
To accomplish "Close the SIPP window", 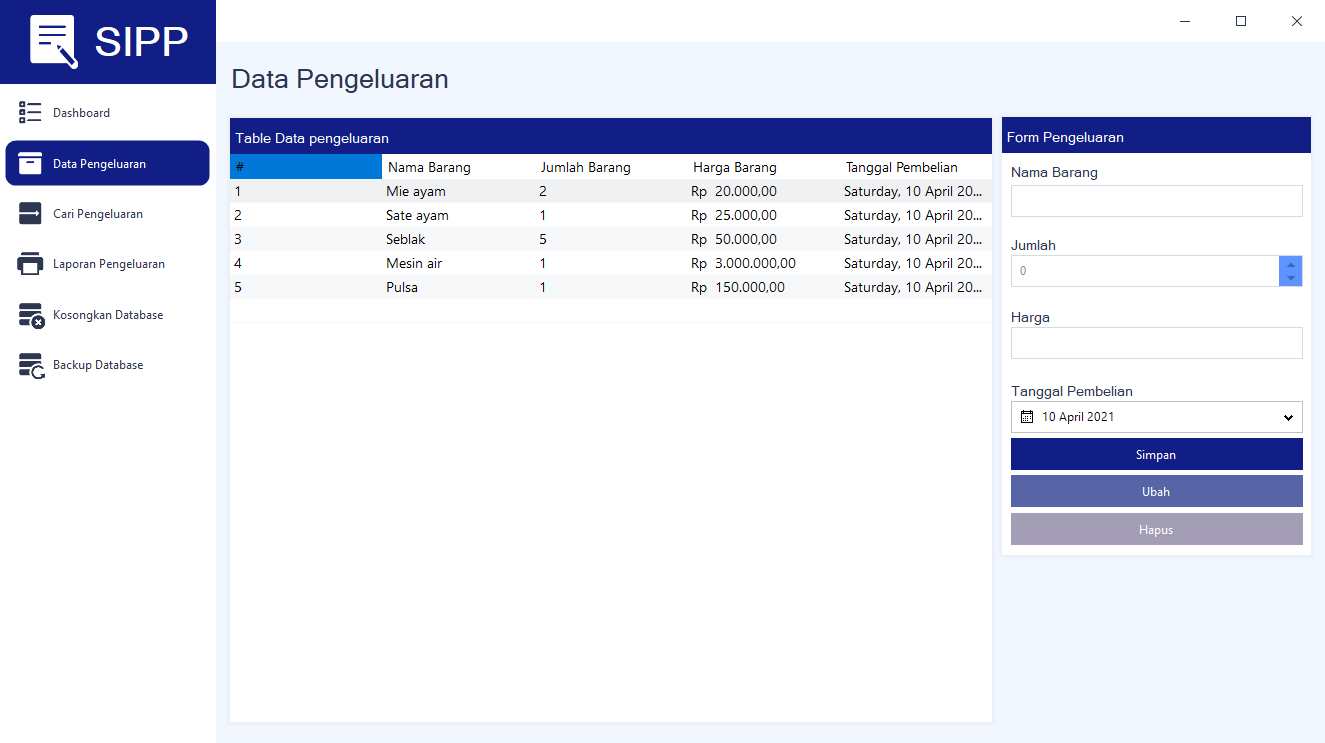I will coord(1297,21).
